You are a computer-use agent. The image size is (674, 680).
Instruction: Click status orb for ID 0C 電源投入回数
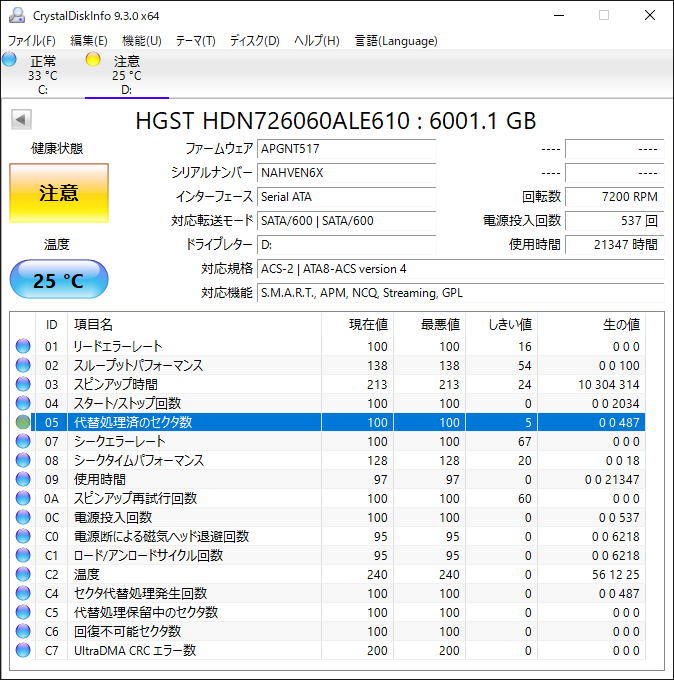(x=23, y=517)
